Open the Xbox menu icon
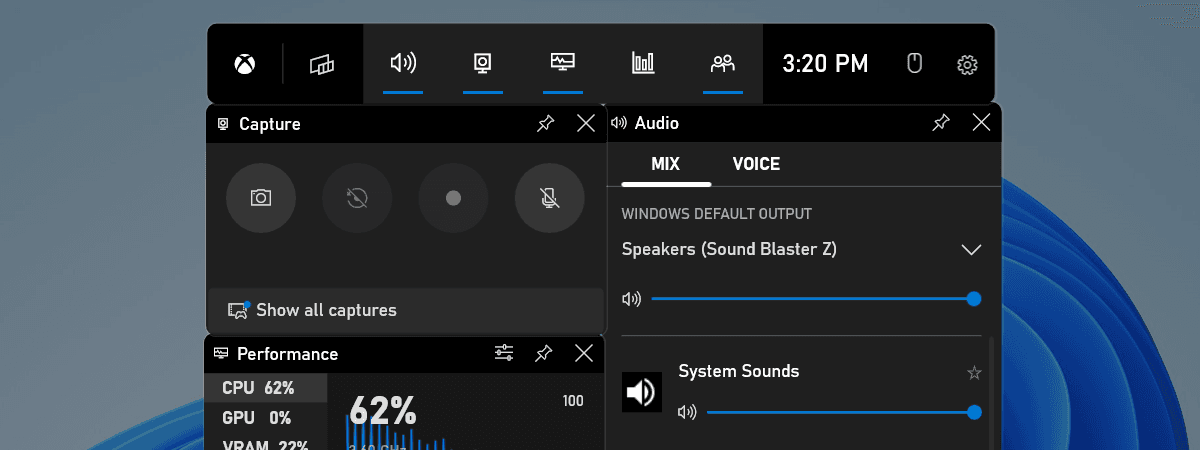This screenshot has height=450, width=1200. click(244, 64)
